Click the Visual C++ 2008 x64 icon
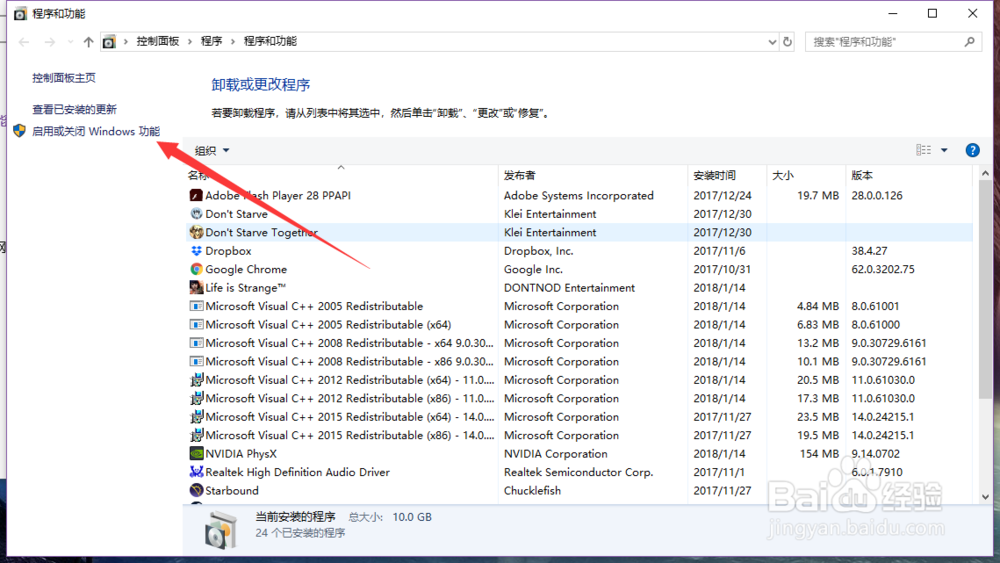Viewport: 1000px width, 563px height. (x=196, y=343)
